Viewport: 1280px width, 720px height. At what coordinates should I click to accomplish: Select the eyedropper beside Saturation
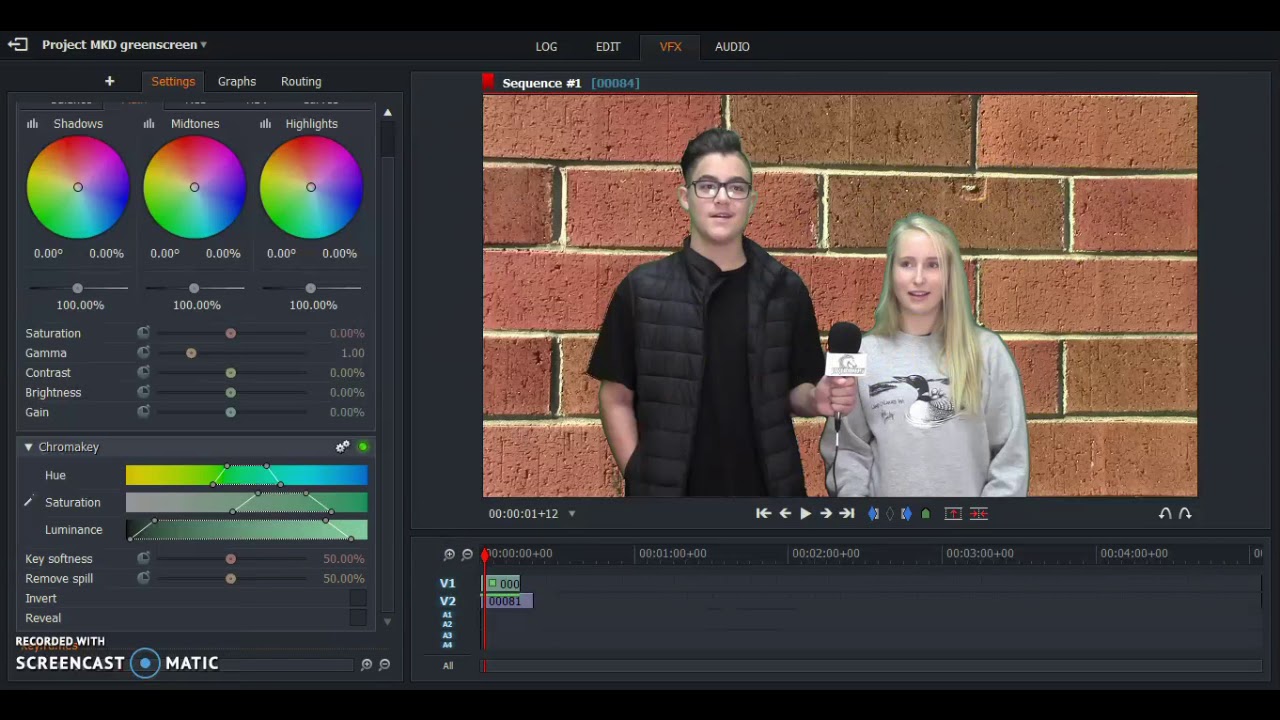28,502
